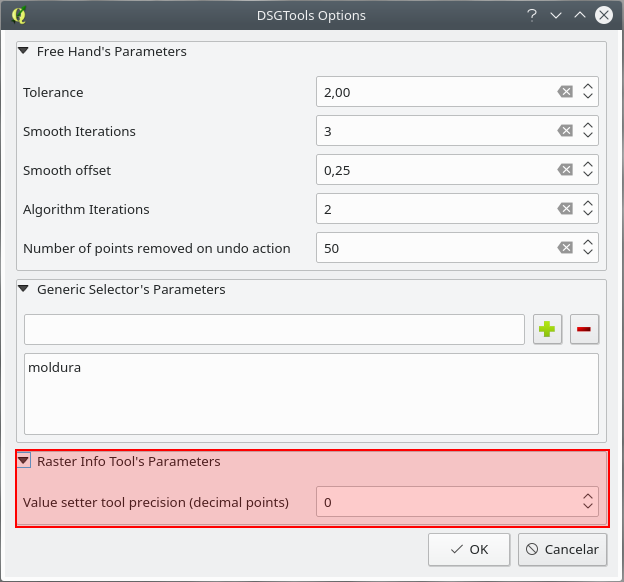The width and height of the screenshot is (624, 582).
Task: Maximize the dialog with the up chevron
Action: point(580,16)
